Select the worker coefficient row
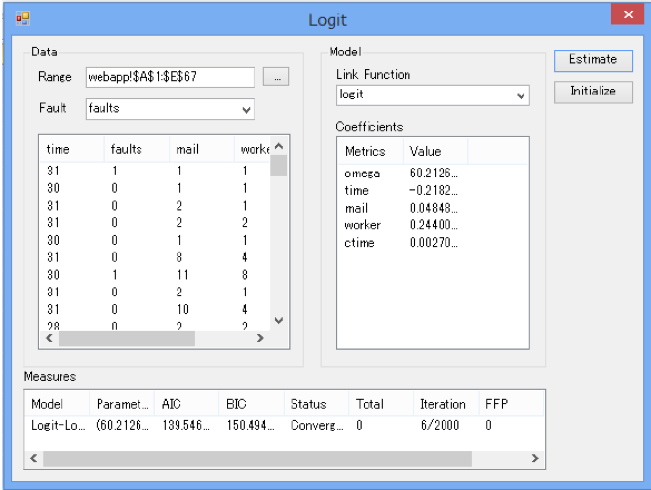This screenshot has width=651, height=490. [432, 225]
